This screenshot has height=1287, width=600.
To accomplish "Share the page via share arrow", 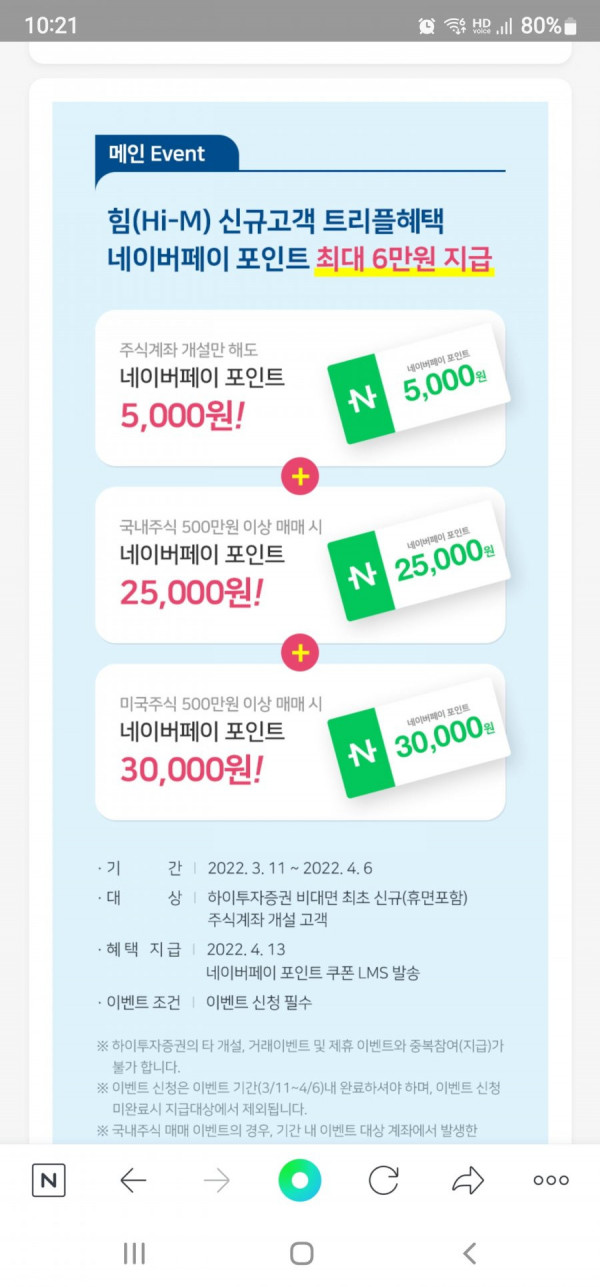I will pos(467,1180).
